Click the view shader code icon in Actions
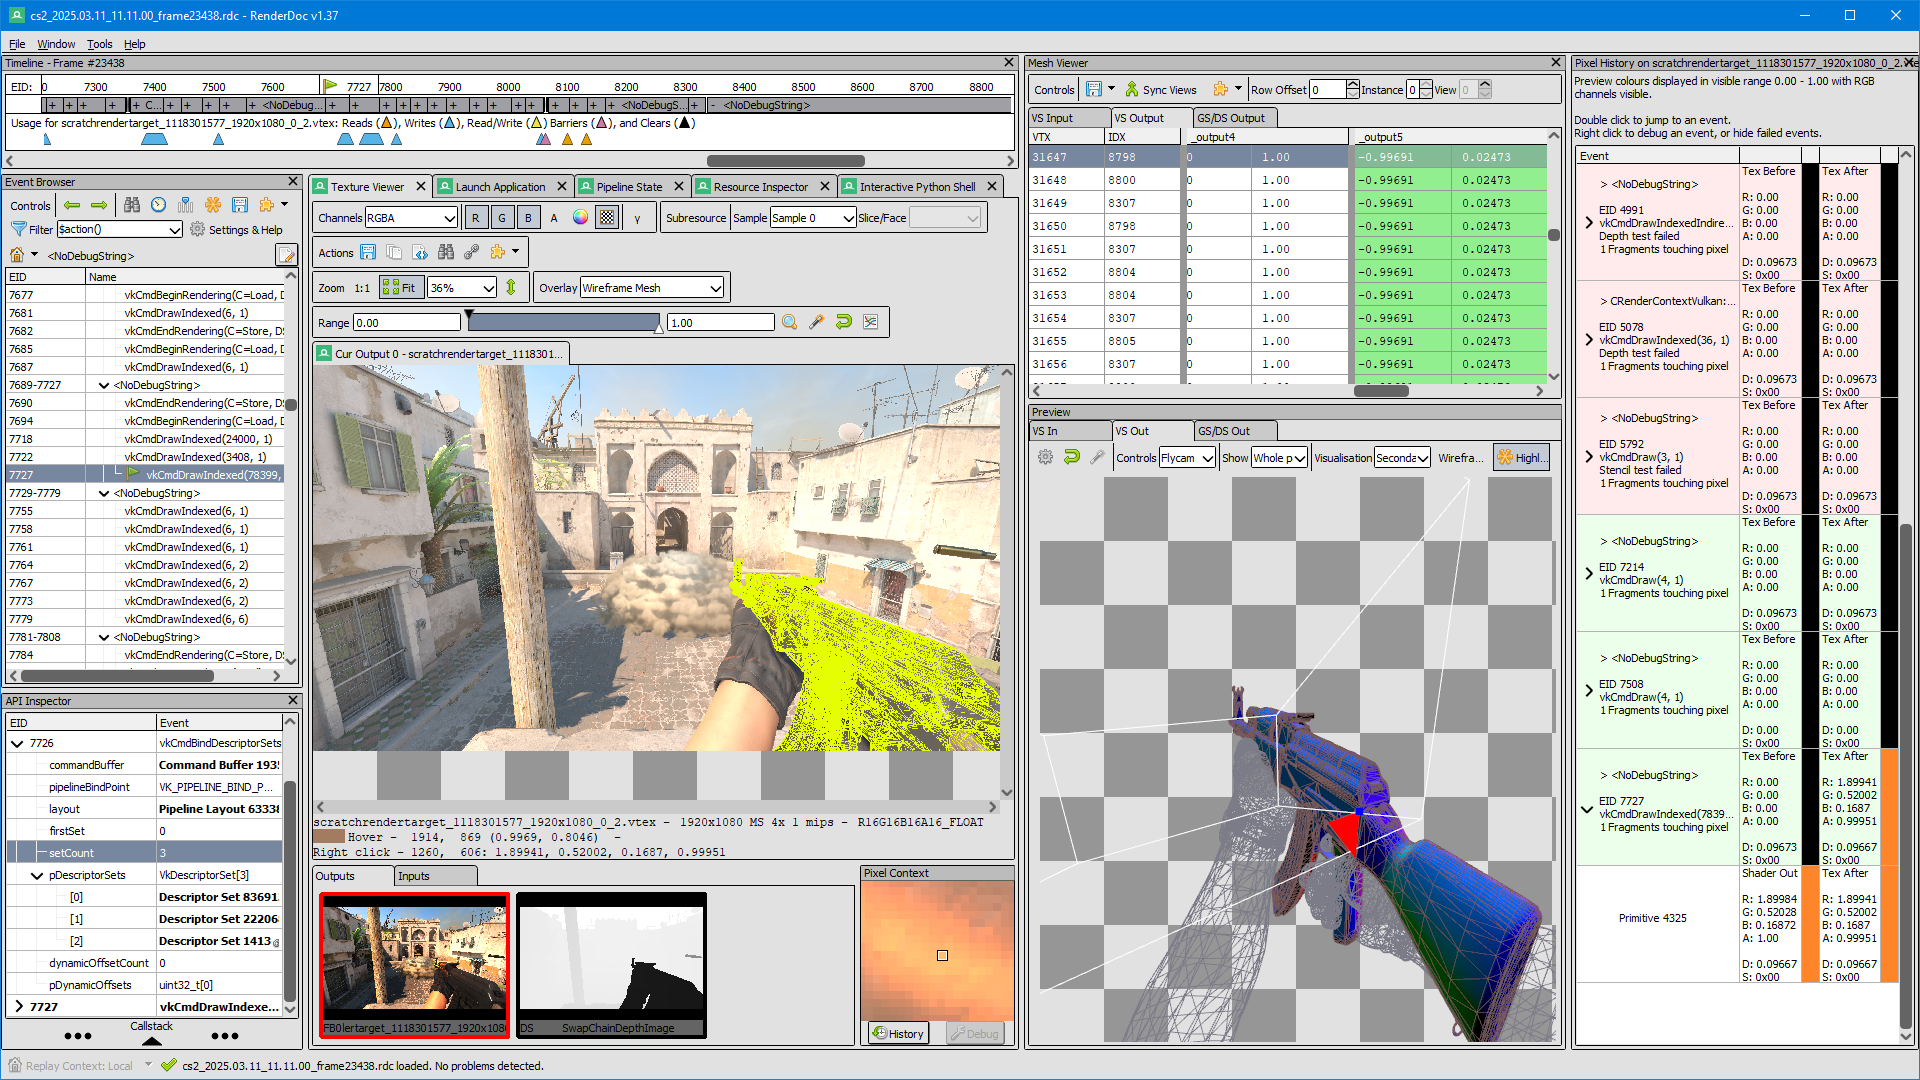Image resolution: width=1920 pixels, height=1080 pixels. 420,252
